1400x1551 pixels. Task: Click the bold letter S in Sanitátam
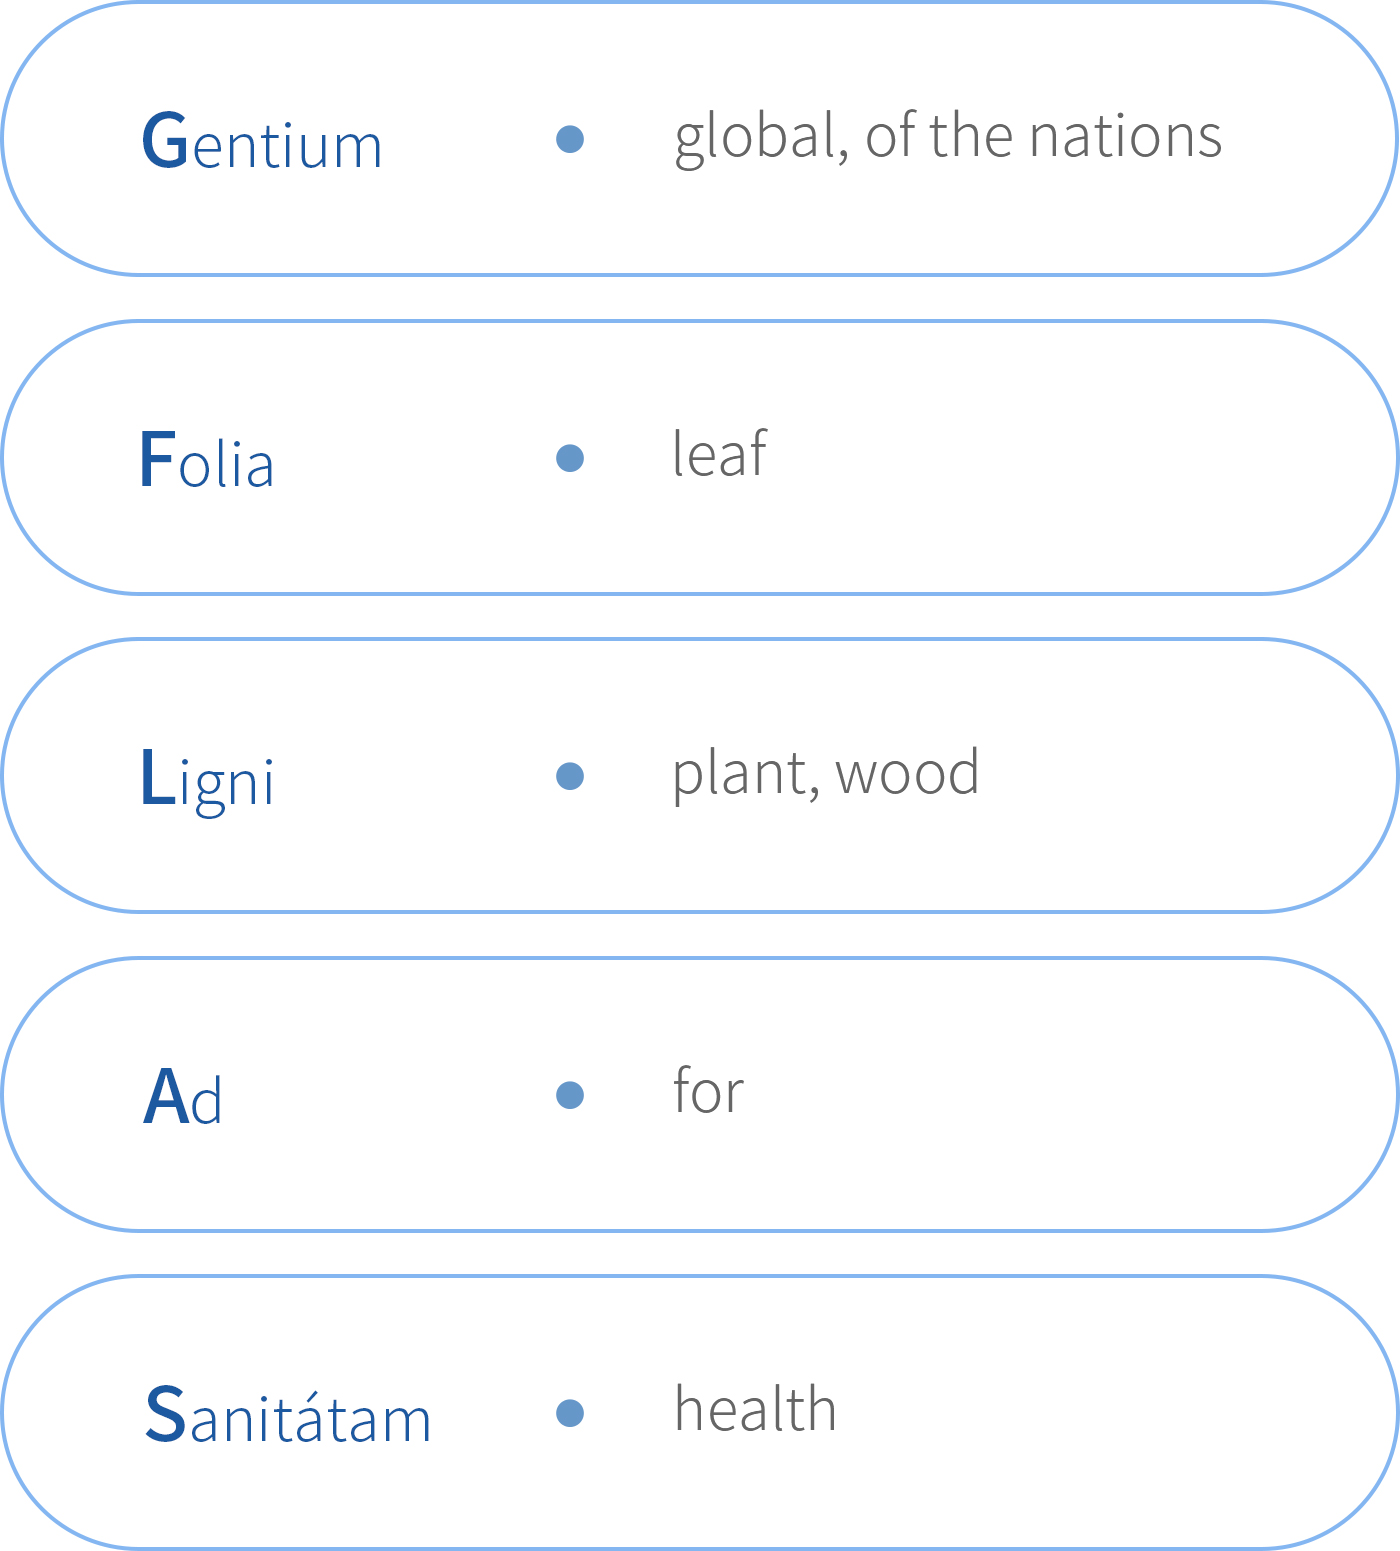point(165,1414)
